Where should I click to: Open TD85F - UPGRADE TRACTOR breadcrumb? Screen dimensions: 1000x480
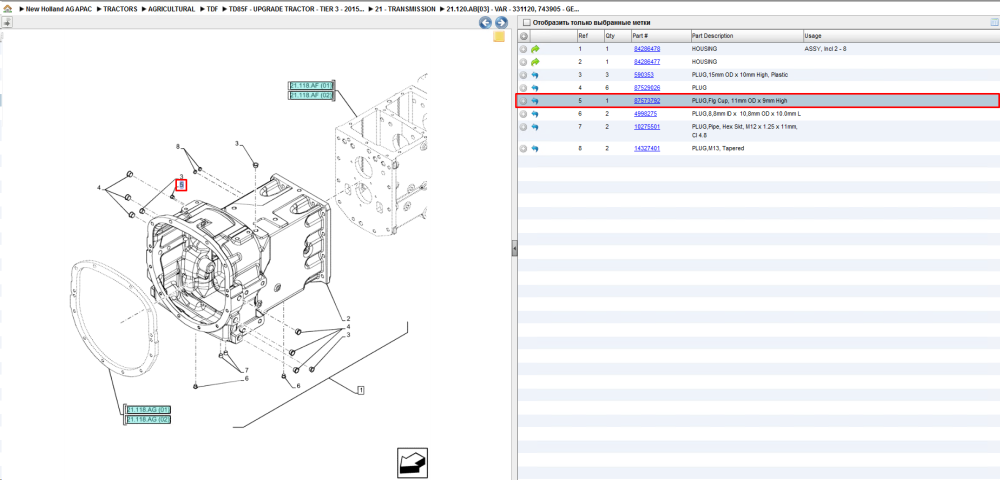pyautogui.click(x=297, y=9)
